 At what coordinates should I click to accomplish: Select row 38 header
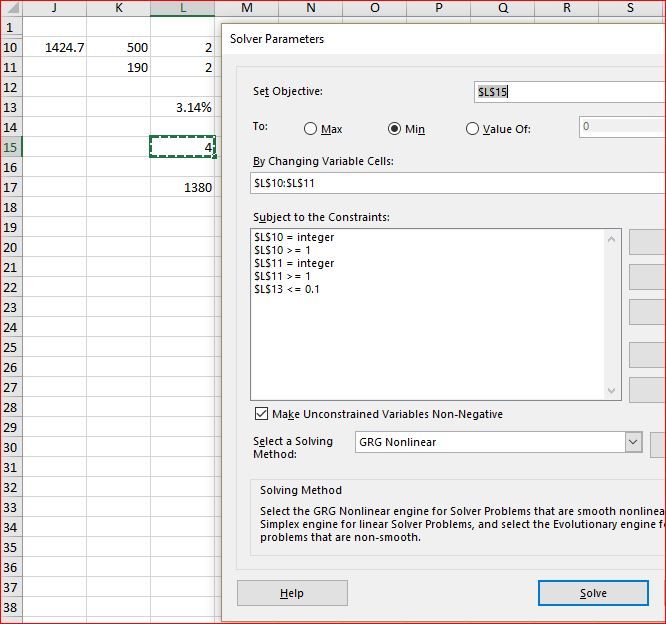[x=11, y=607]
